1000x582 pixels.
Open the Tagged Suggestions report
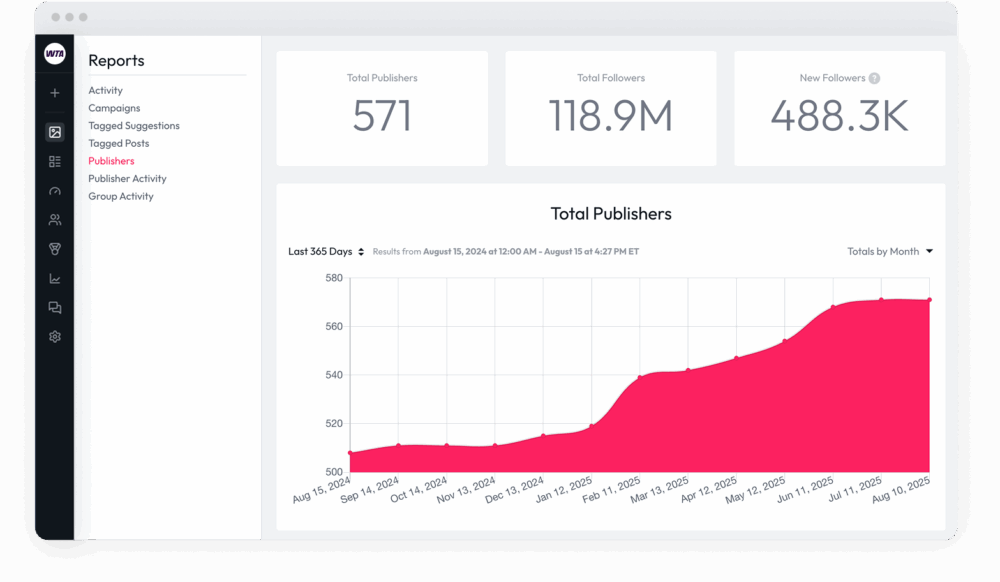[134, 126]
